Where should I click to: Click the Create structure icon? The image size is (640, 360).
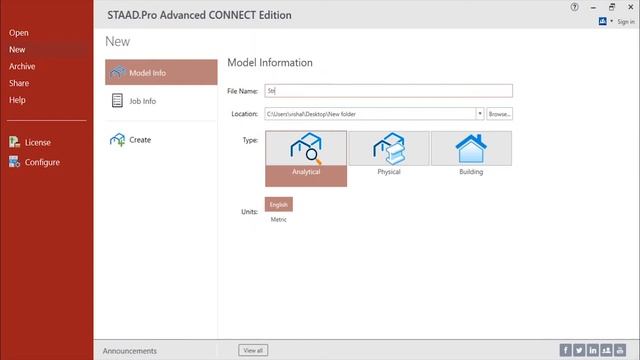click(118, 140)
